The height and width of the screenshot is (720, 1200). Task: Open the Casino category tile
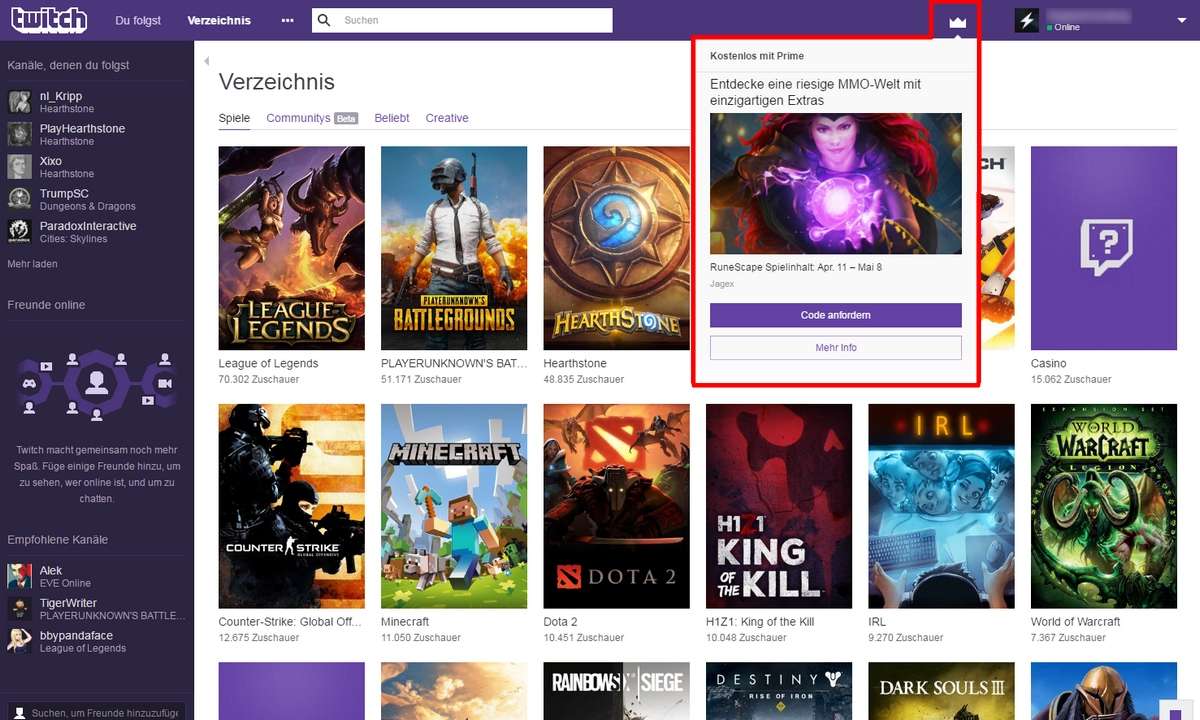pos(1104,248)
